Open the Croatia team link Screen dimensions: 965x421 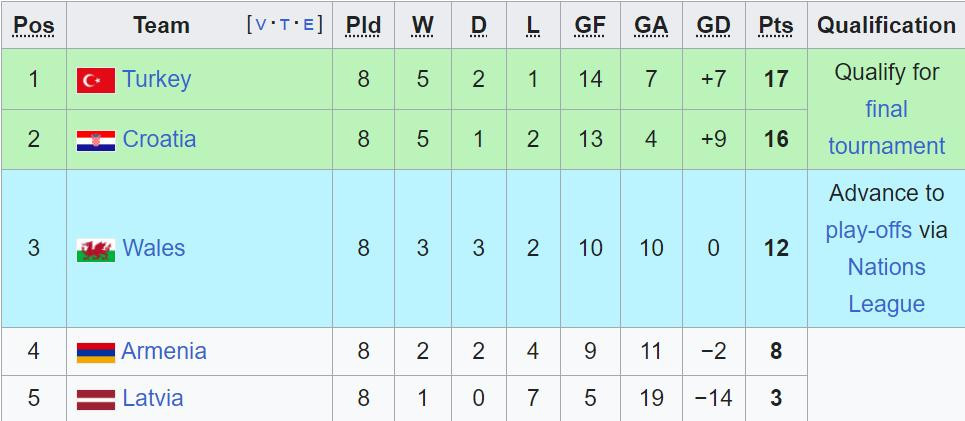point(159,139)
